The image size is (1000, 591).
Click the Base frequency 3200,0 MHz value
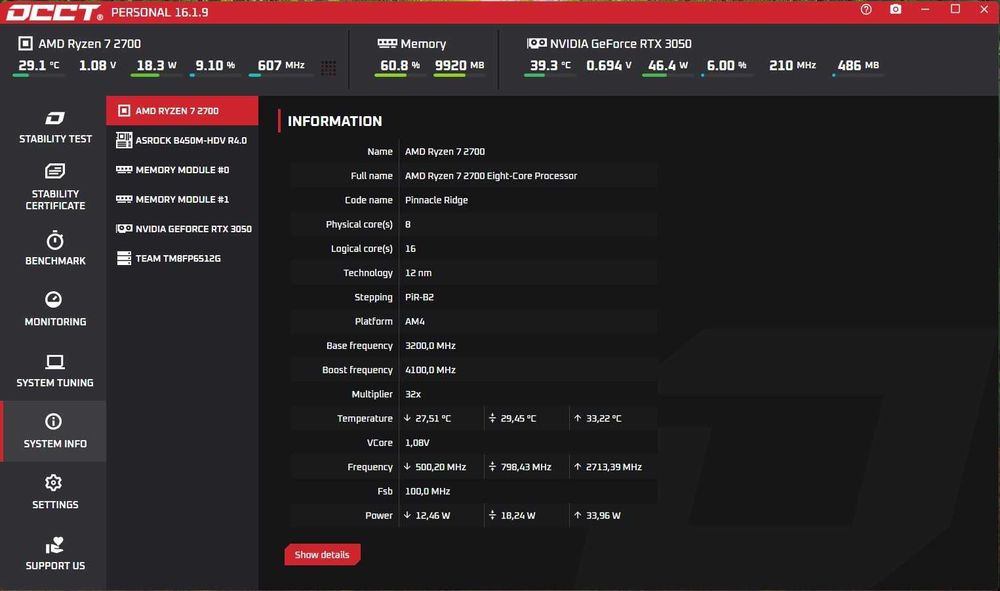430,346
